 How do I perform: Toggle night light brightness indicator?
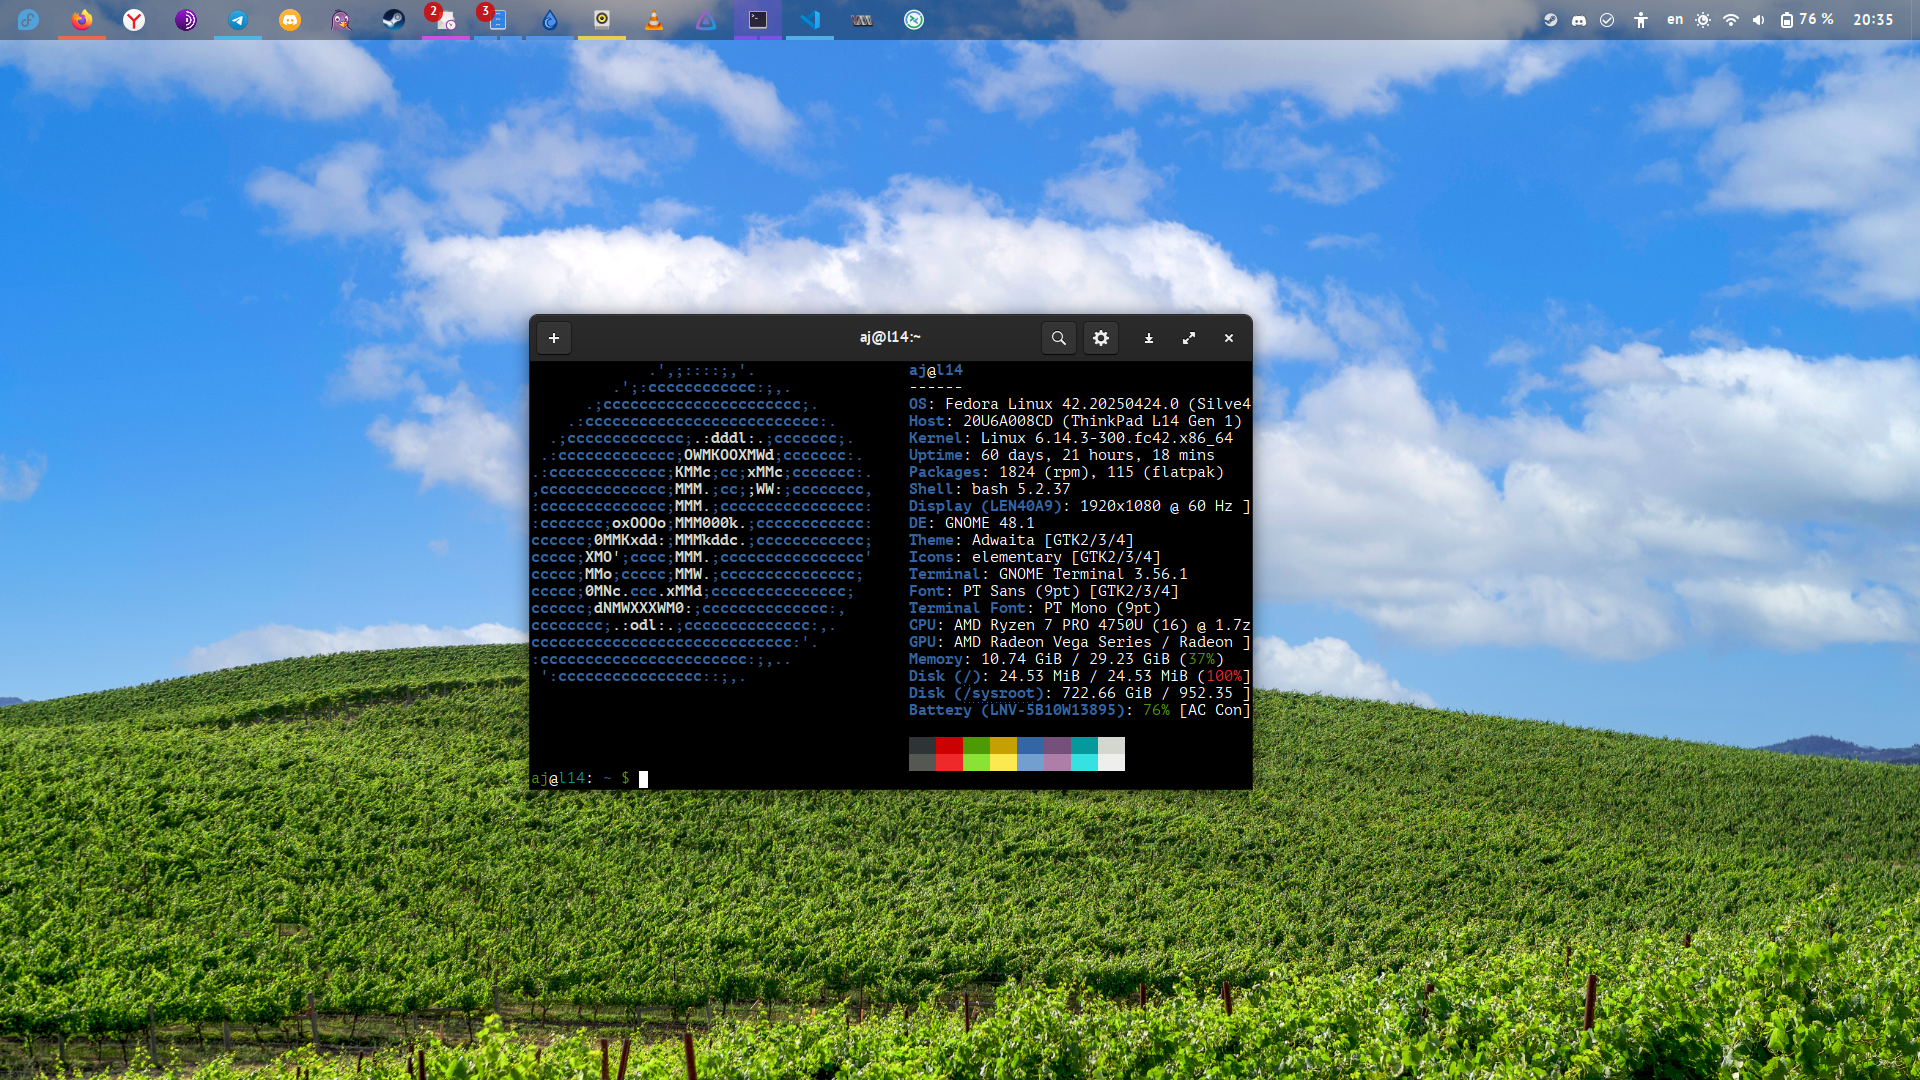[x=1703, y=20]
